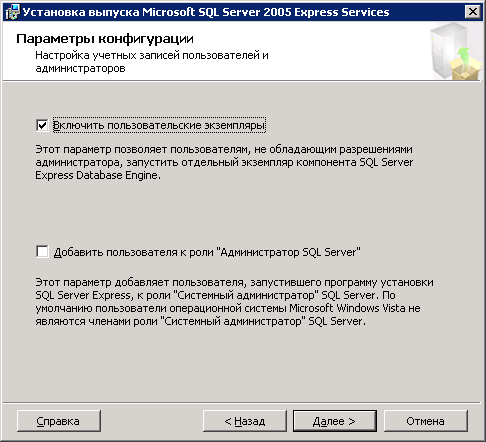
Task: Click the installer icon in the title bar
Action: click(x=13, y=12)
